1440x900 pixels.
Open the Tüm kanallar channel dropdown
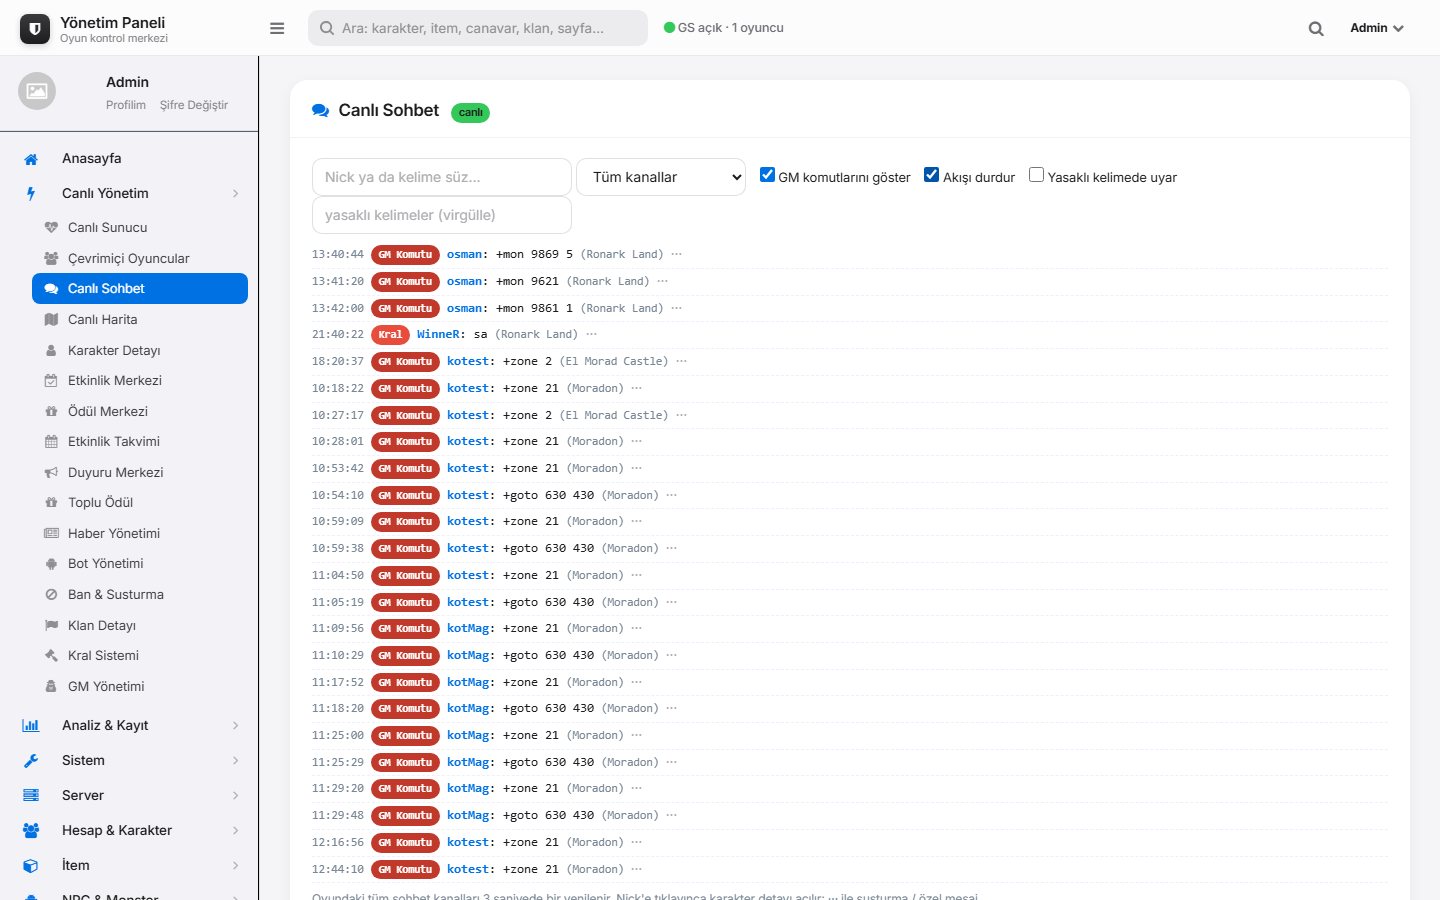[x=661, y=177]
